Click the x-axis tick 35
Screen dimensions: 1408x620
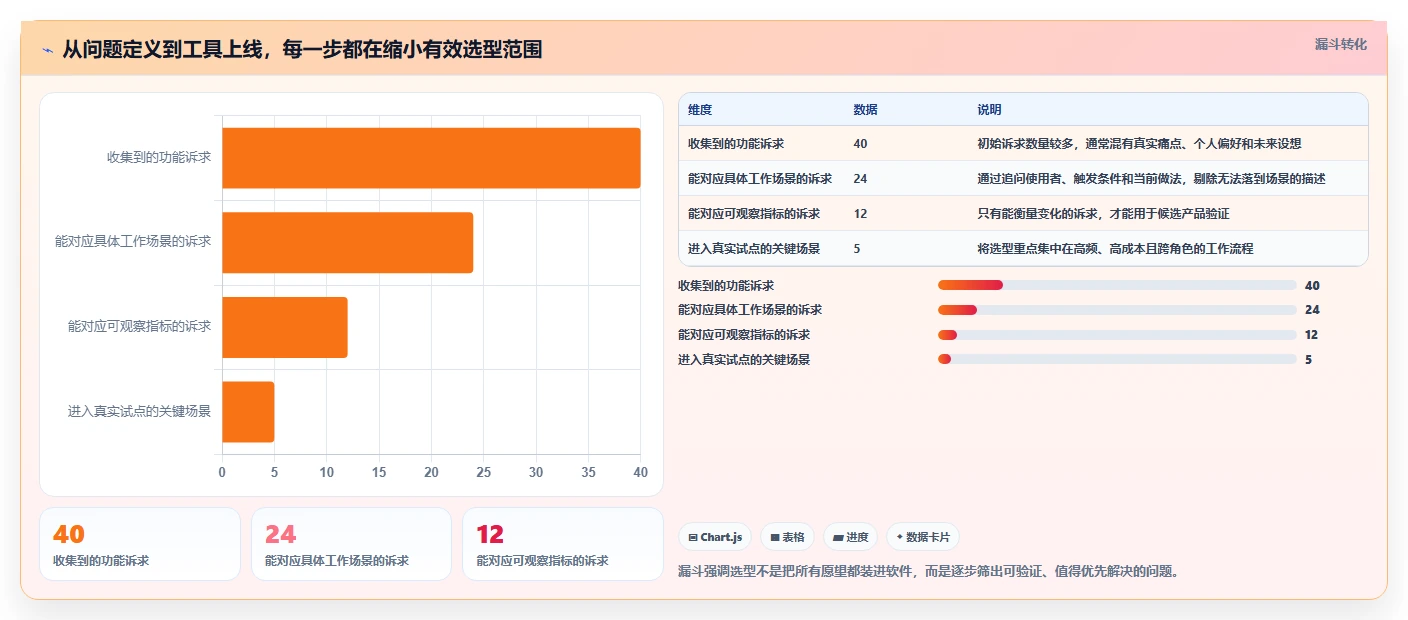point(588,472)
